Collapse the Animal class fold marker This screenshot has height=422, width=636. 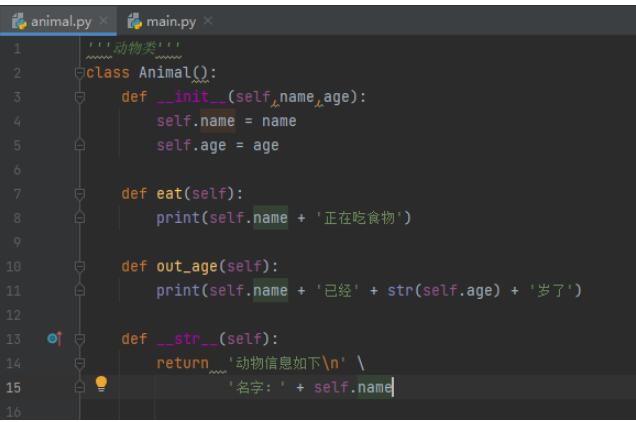(80, 73)
